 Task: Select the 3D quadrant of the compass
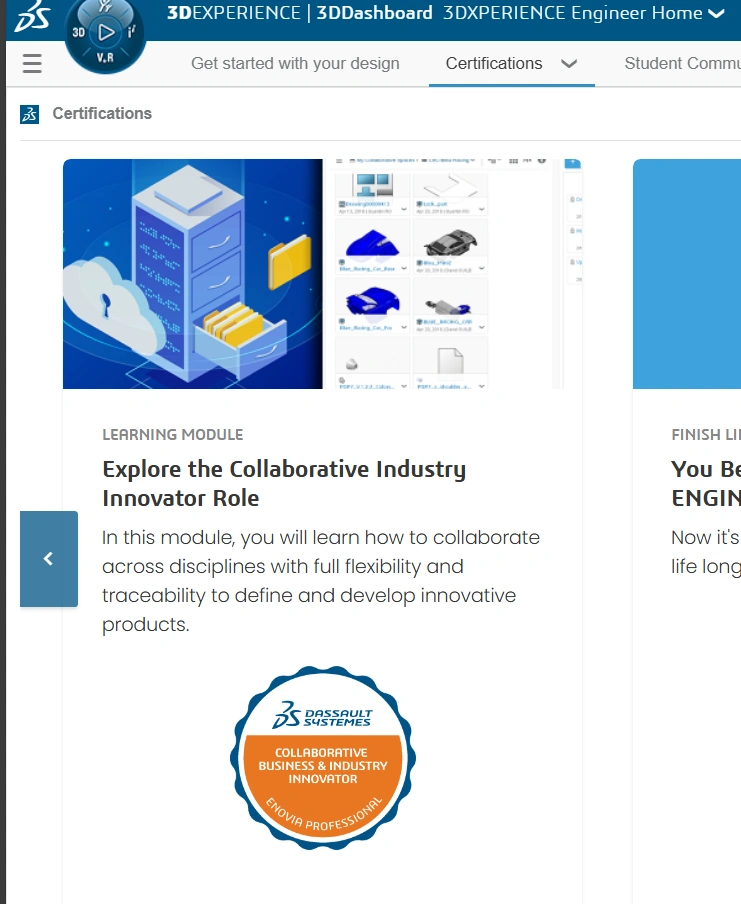tap(78, 32)
